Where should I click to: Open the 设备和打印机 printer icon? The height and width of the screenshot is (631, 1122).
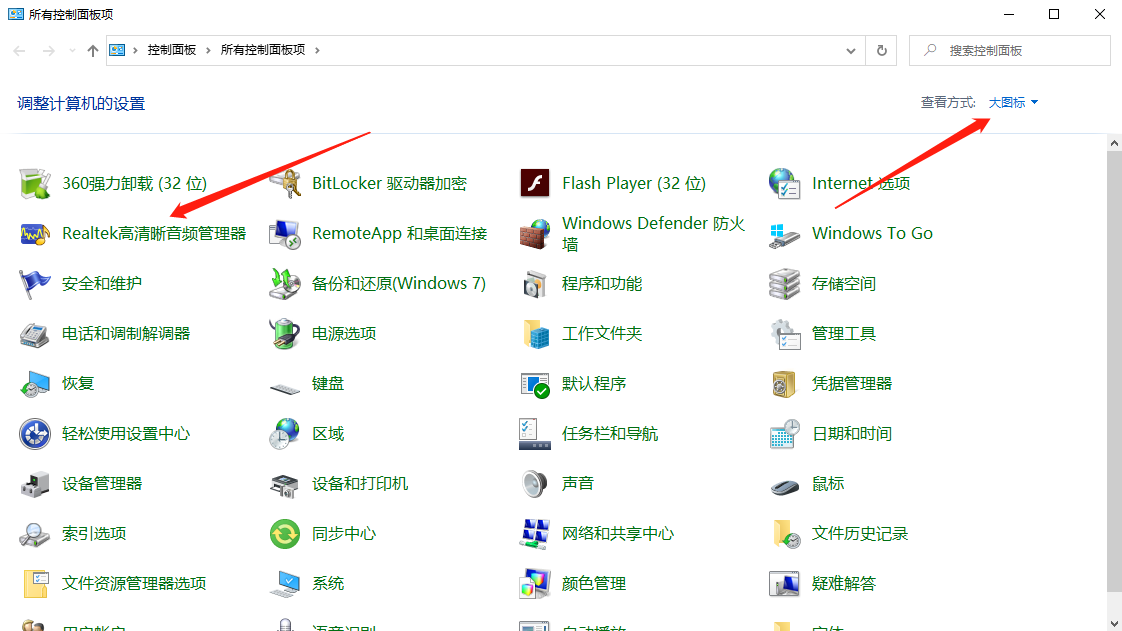coord(285,485)
